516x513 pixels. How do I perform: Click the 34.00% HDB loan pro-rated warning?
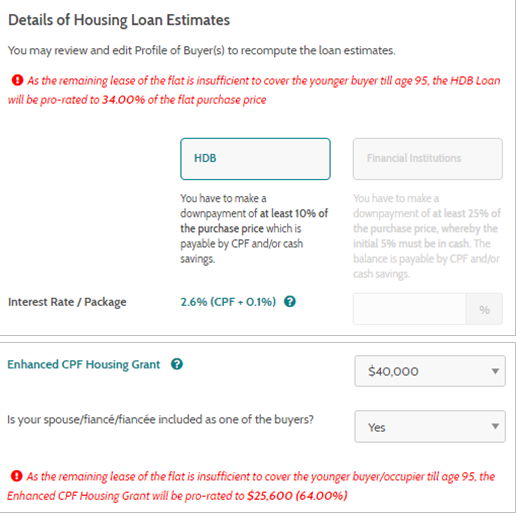[x=254, y=90]
